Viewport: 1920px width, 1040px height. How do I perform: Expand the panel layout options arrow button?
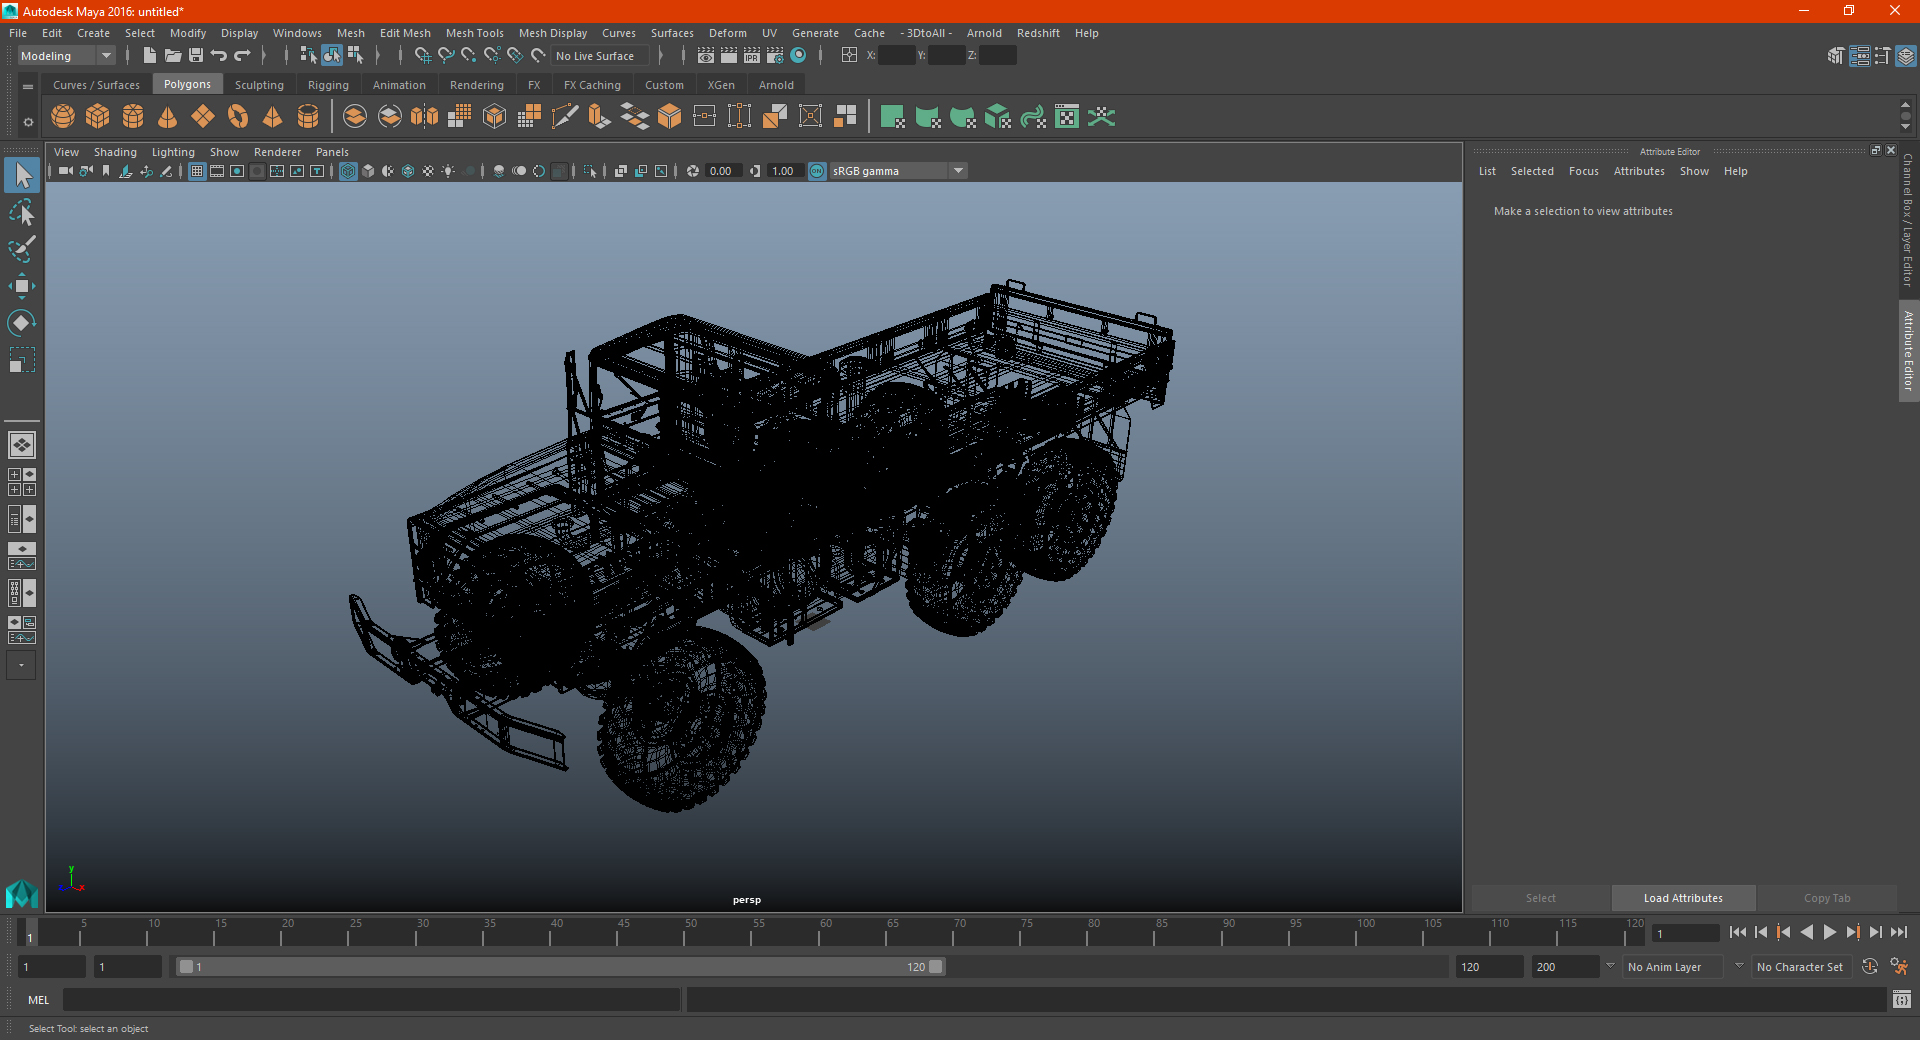(x=21, y=665)
